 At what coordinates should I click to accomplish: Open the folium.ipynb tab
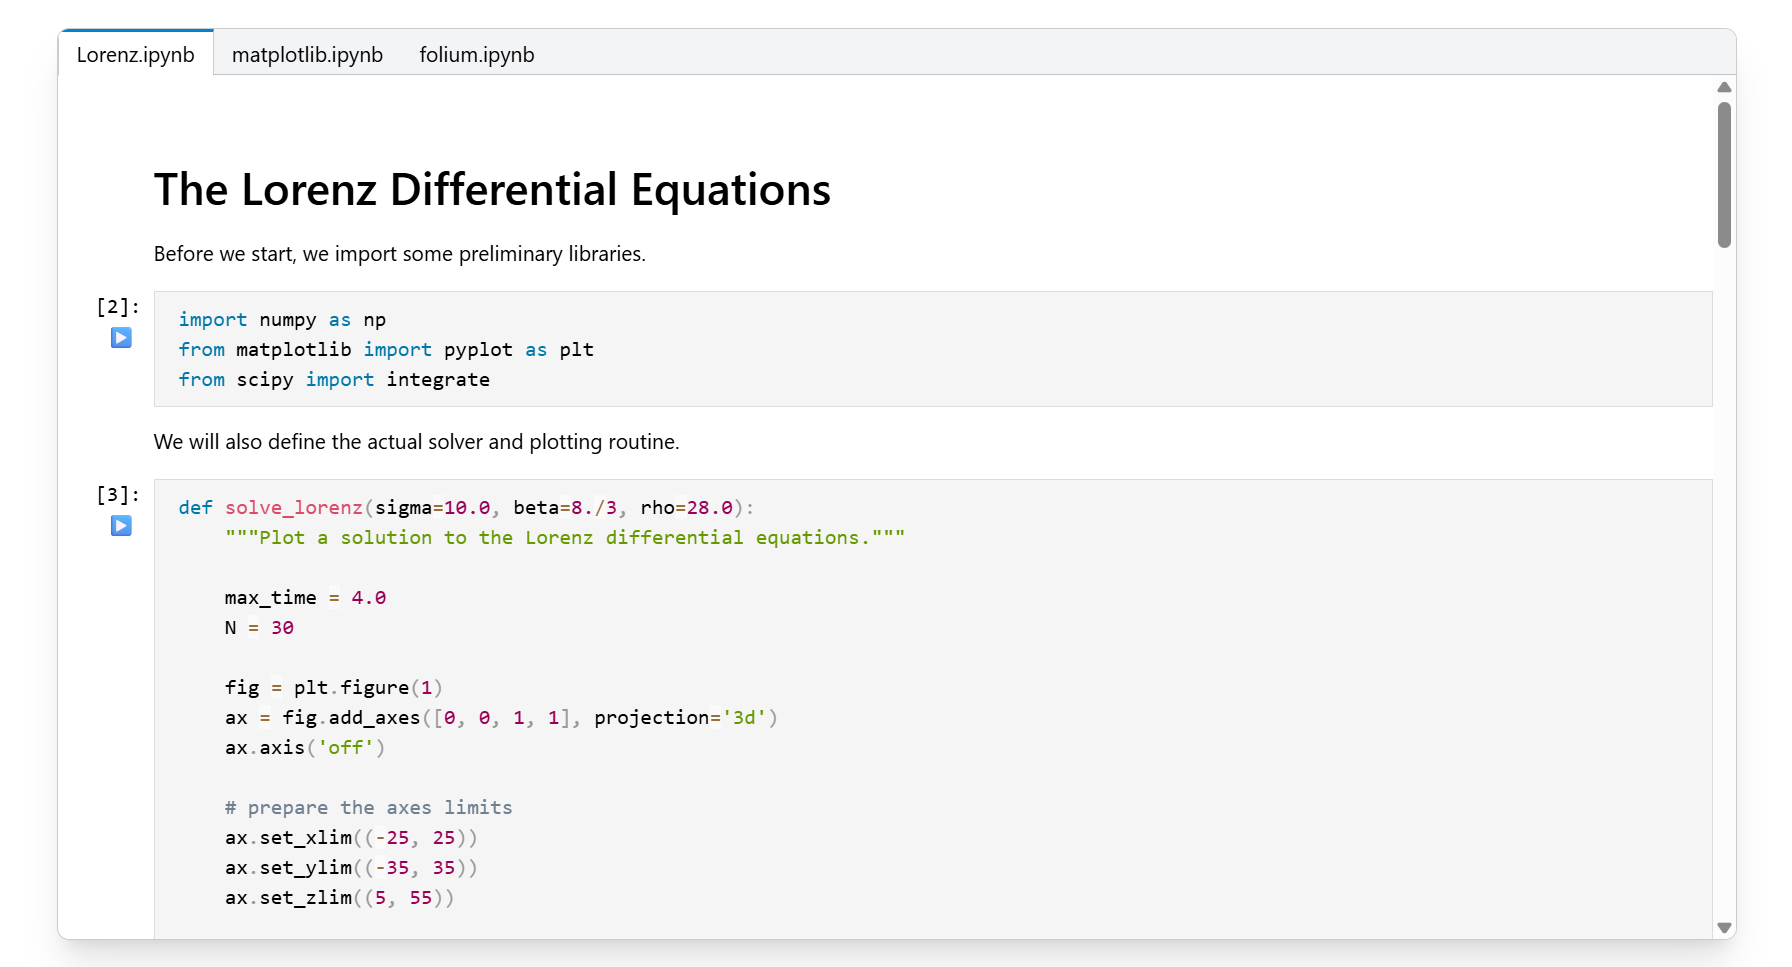[x=477, y=54]
